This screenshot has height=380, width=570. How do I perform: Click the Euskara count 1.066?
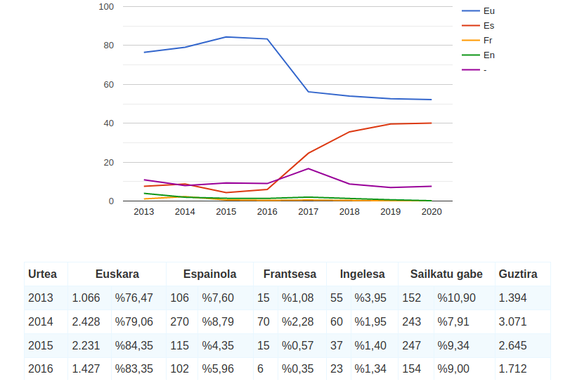tap(89, 298)
